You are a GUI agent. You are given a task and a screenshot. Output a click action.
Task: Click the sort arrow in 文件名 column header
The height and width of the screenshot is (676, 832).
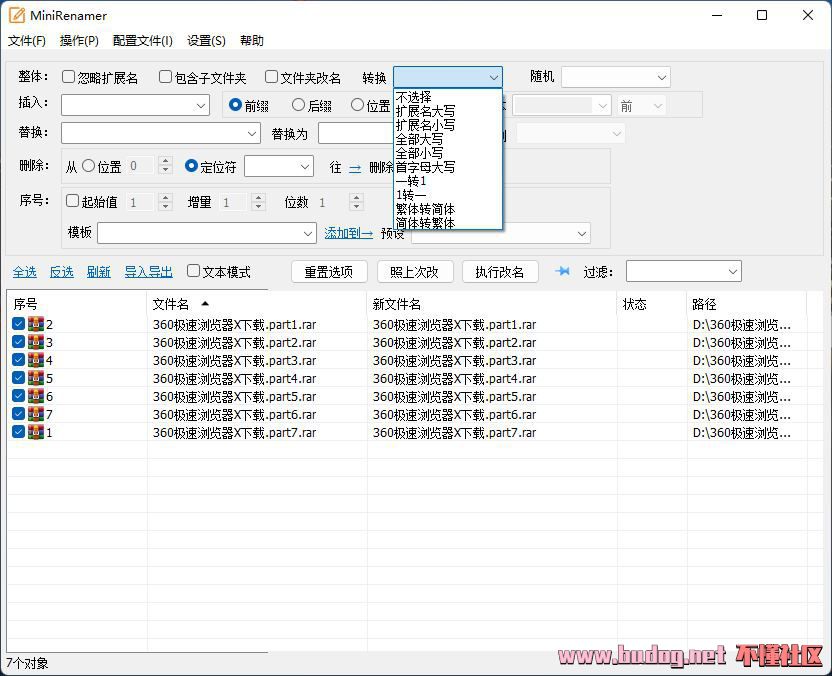click(x=205, y=303)
